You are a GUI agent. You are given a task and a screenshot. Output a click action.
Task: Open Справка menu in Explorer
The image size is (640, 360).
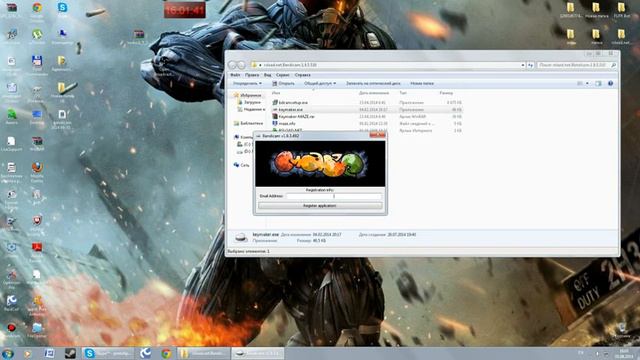tap(302, 75)
